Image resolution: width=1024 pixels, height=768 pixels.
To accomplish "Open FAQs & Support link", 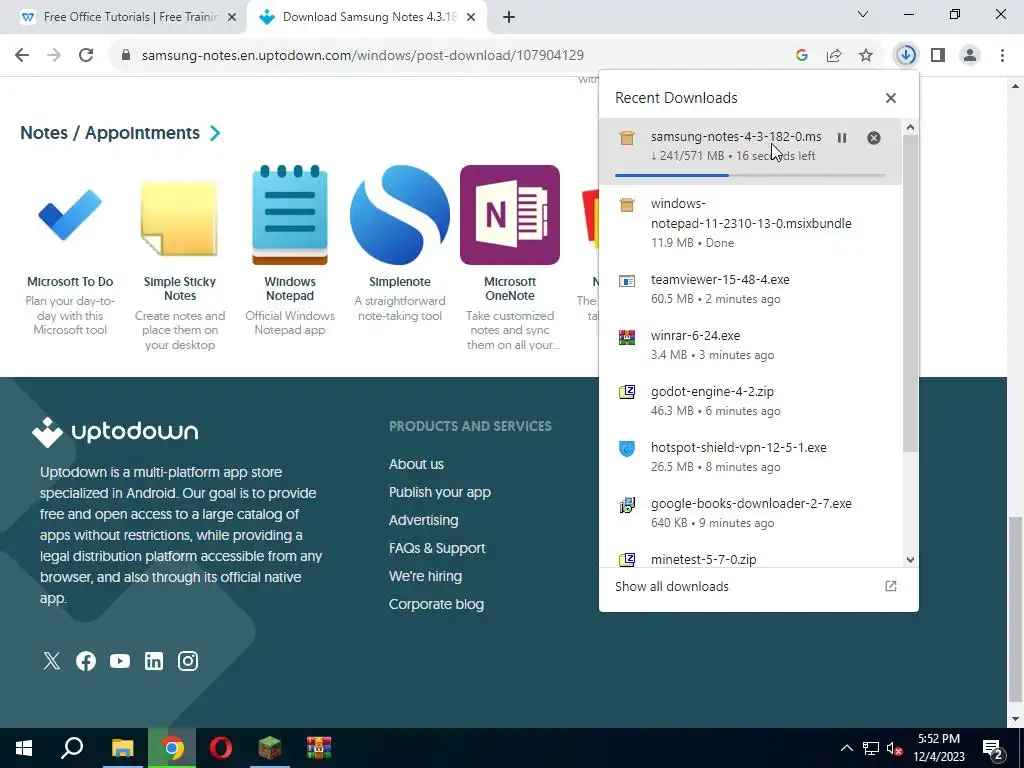I will [x=437, y=549].
